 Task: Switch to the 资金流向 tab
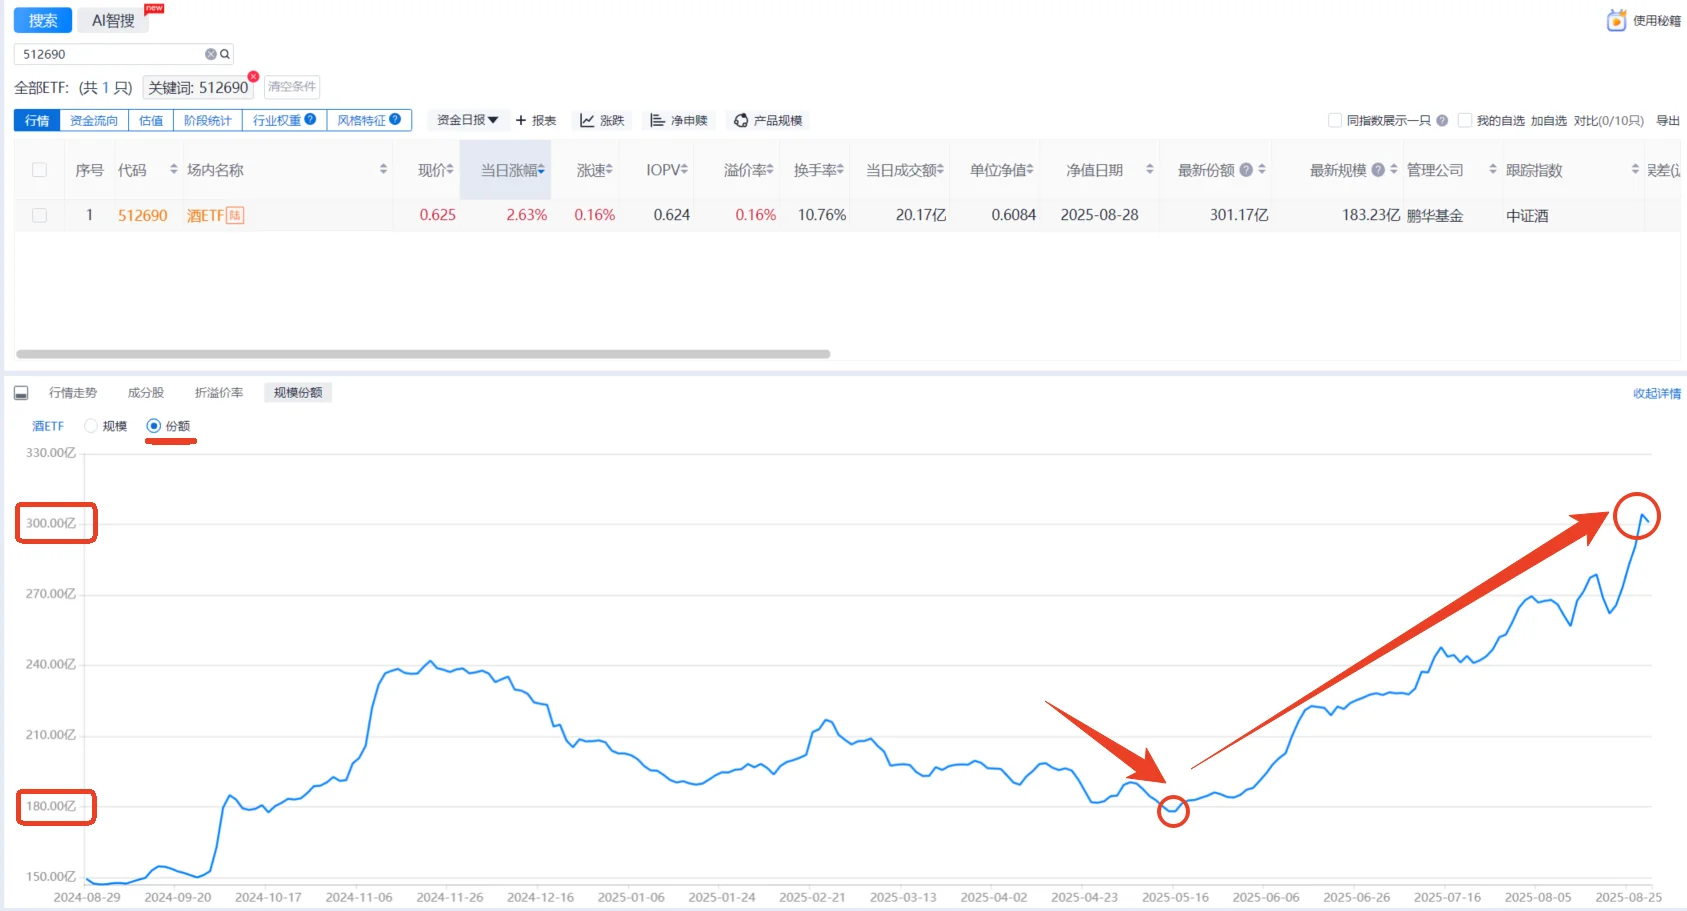pos(94,120)
